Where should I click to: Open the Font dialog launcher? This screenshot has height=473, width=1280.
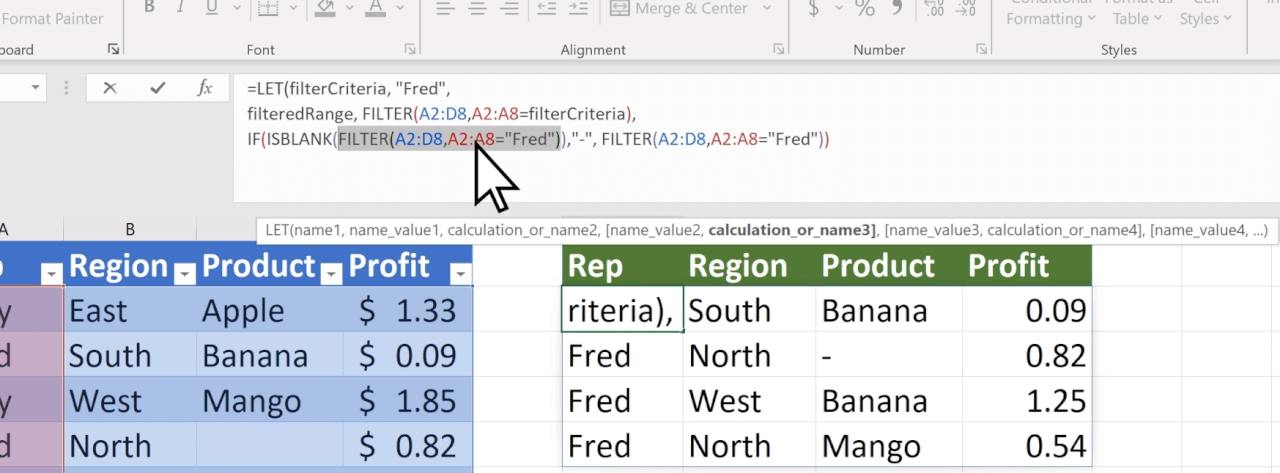click(x=410, y=49)
